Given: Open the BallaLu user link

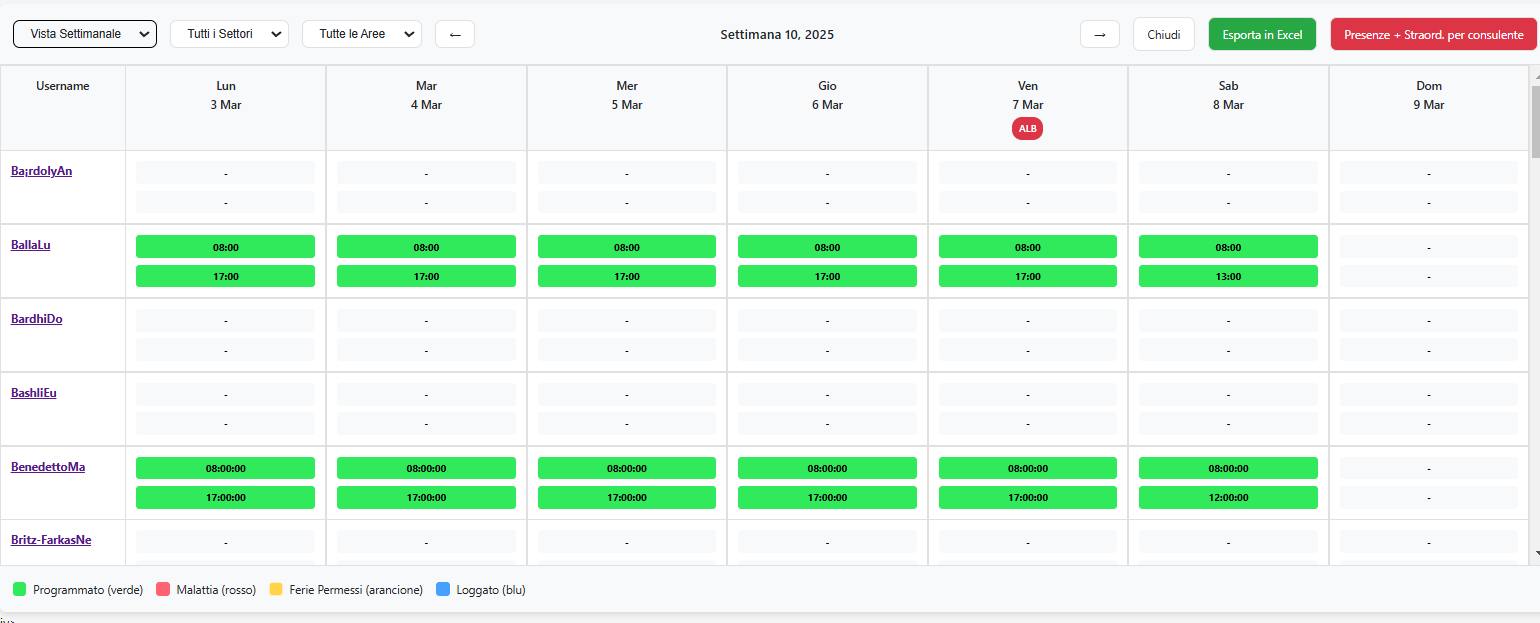Looking at the screenshot, I should coord(31,245).
